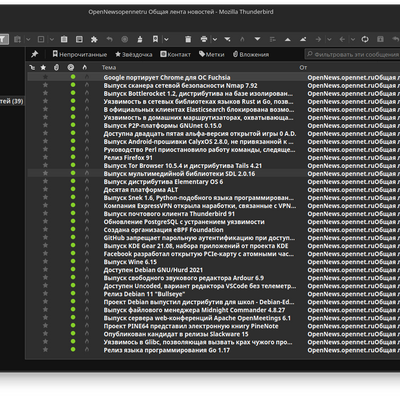Click the round circle toolbar icon
400x400 pixels.
[x=125, y=39]
